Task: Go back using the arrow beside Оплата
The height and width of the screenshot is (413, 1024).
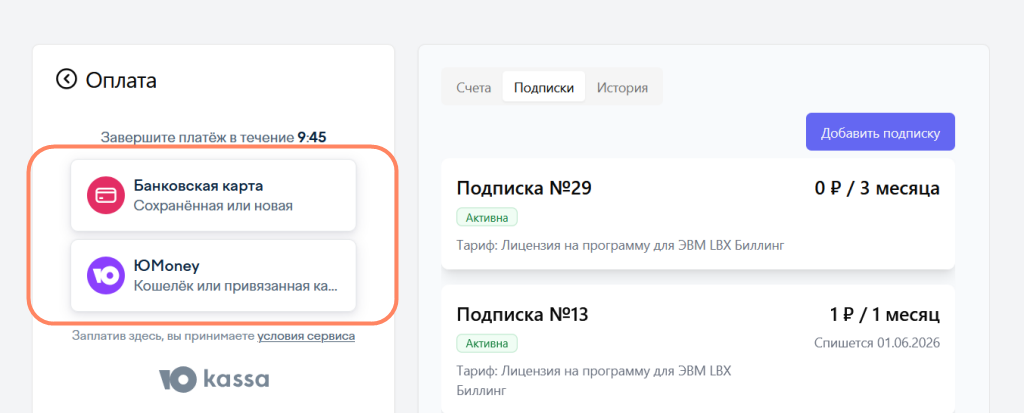Action: click(x=66, y=80)
